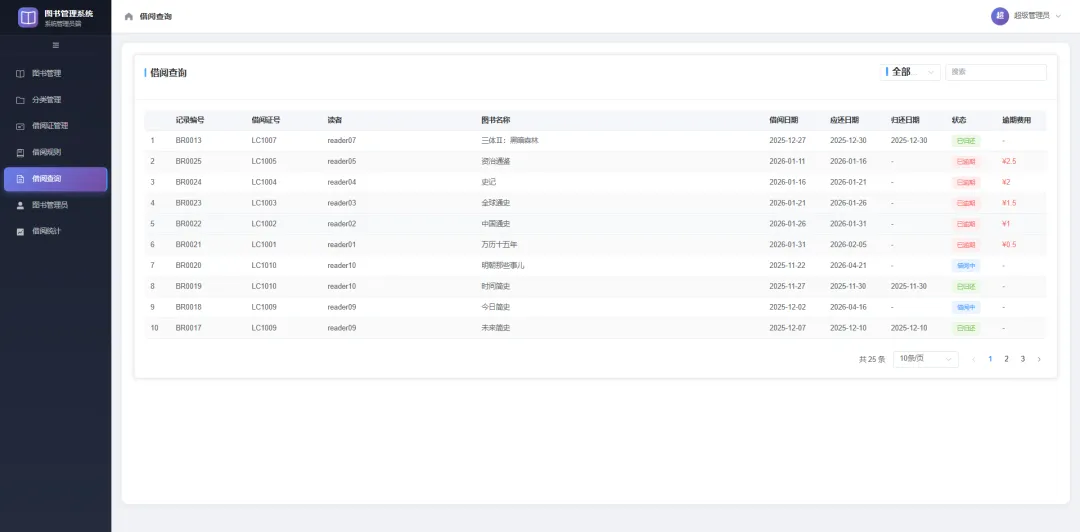Click record number BR0024
Viewport: 1080px width, 532px height.
pos(188,182)
